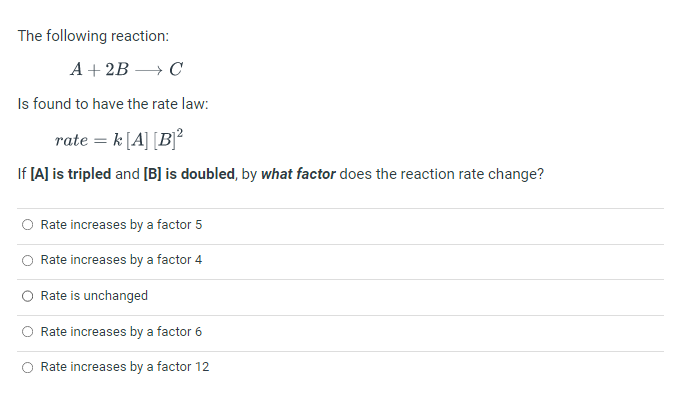
Task: Click the product C in the reaction
Action: click(176, 69)
